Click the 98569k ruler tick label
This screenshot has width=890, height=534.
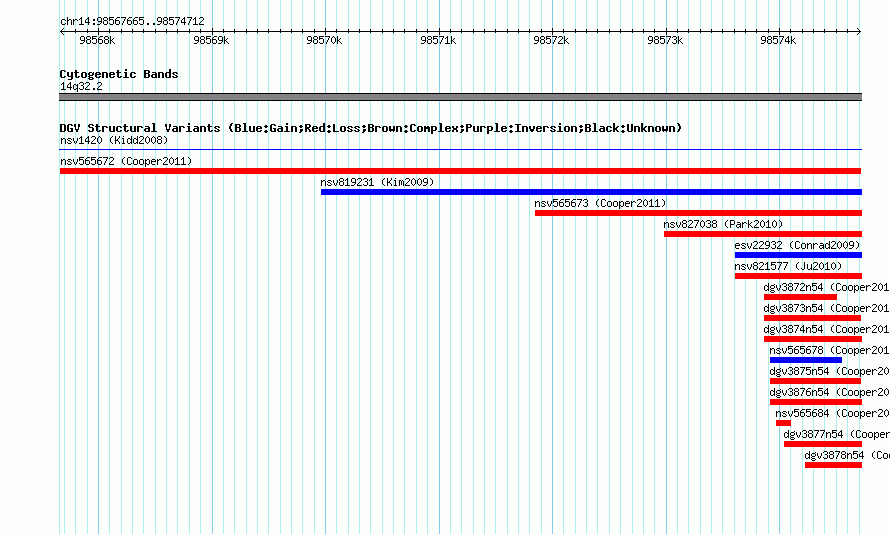(211, 40)
